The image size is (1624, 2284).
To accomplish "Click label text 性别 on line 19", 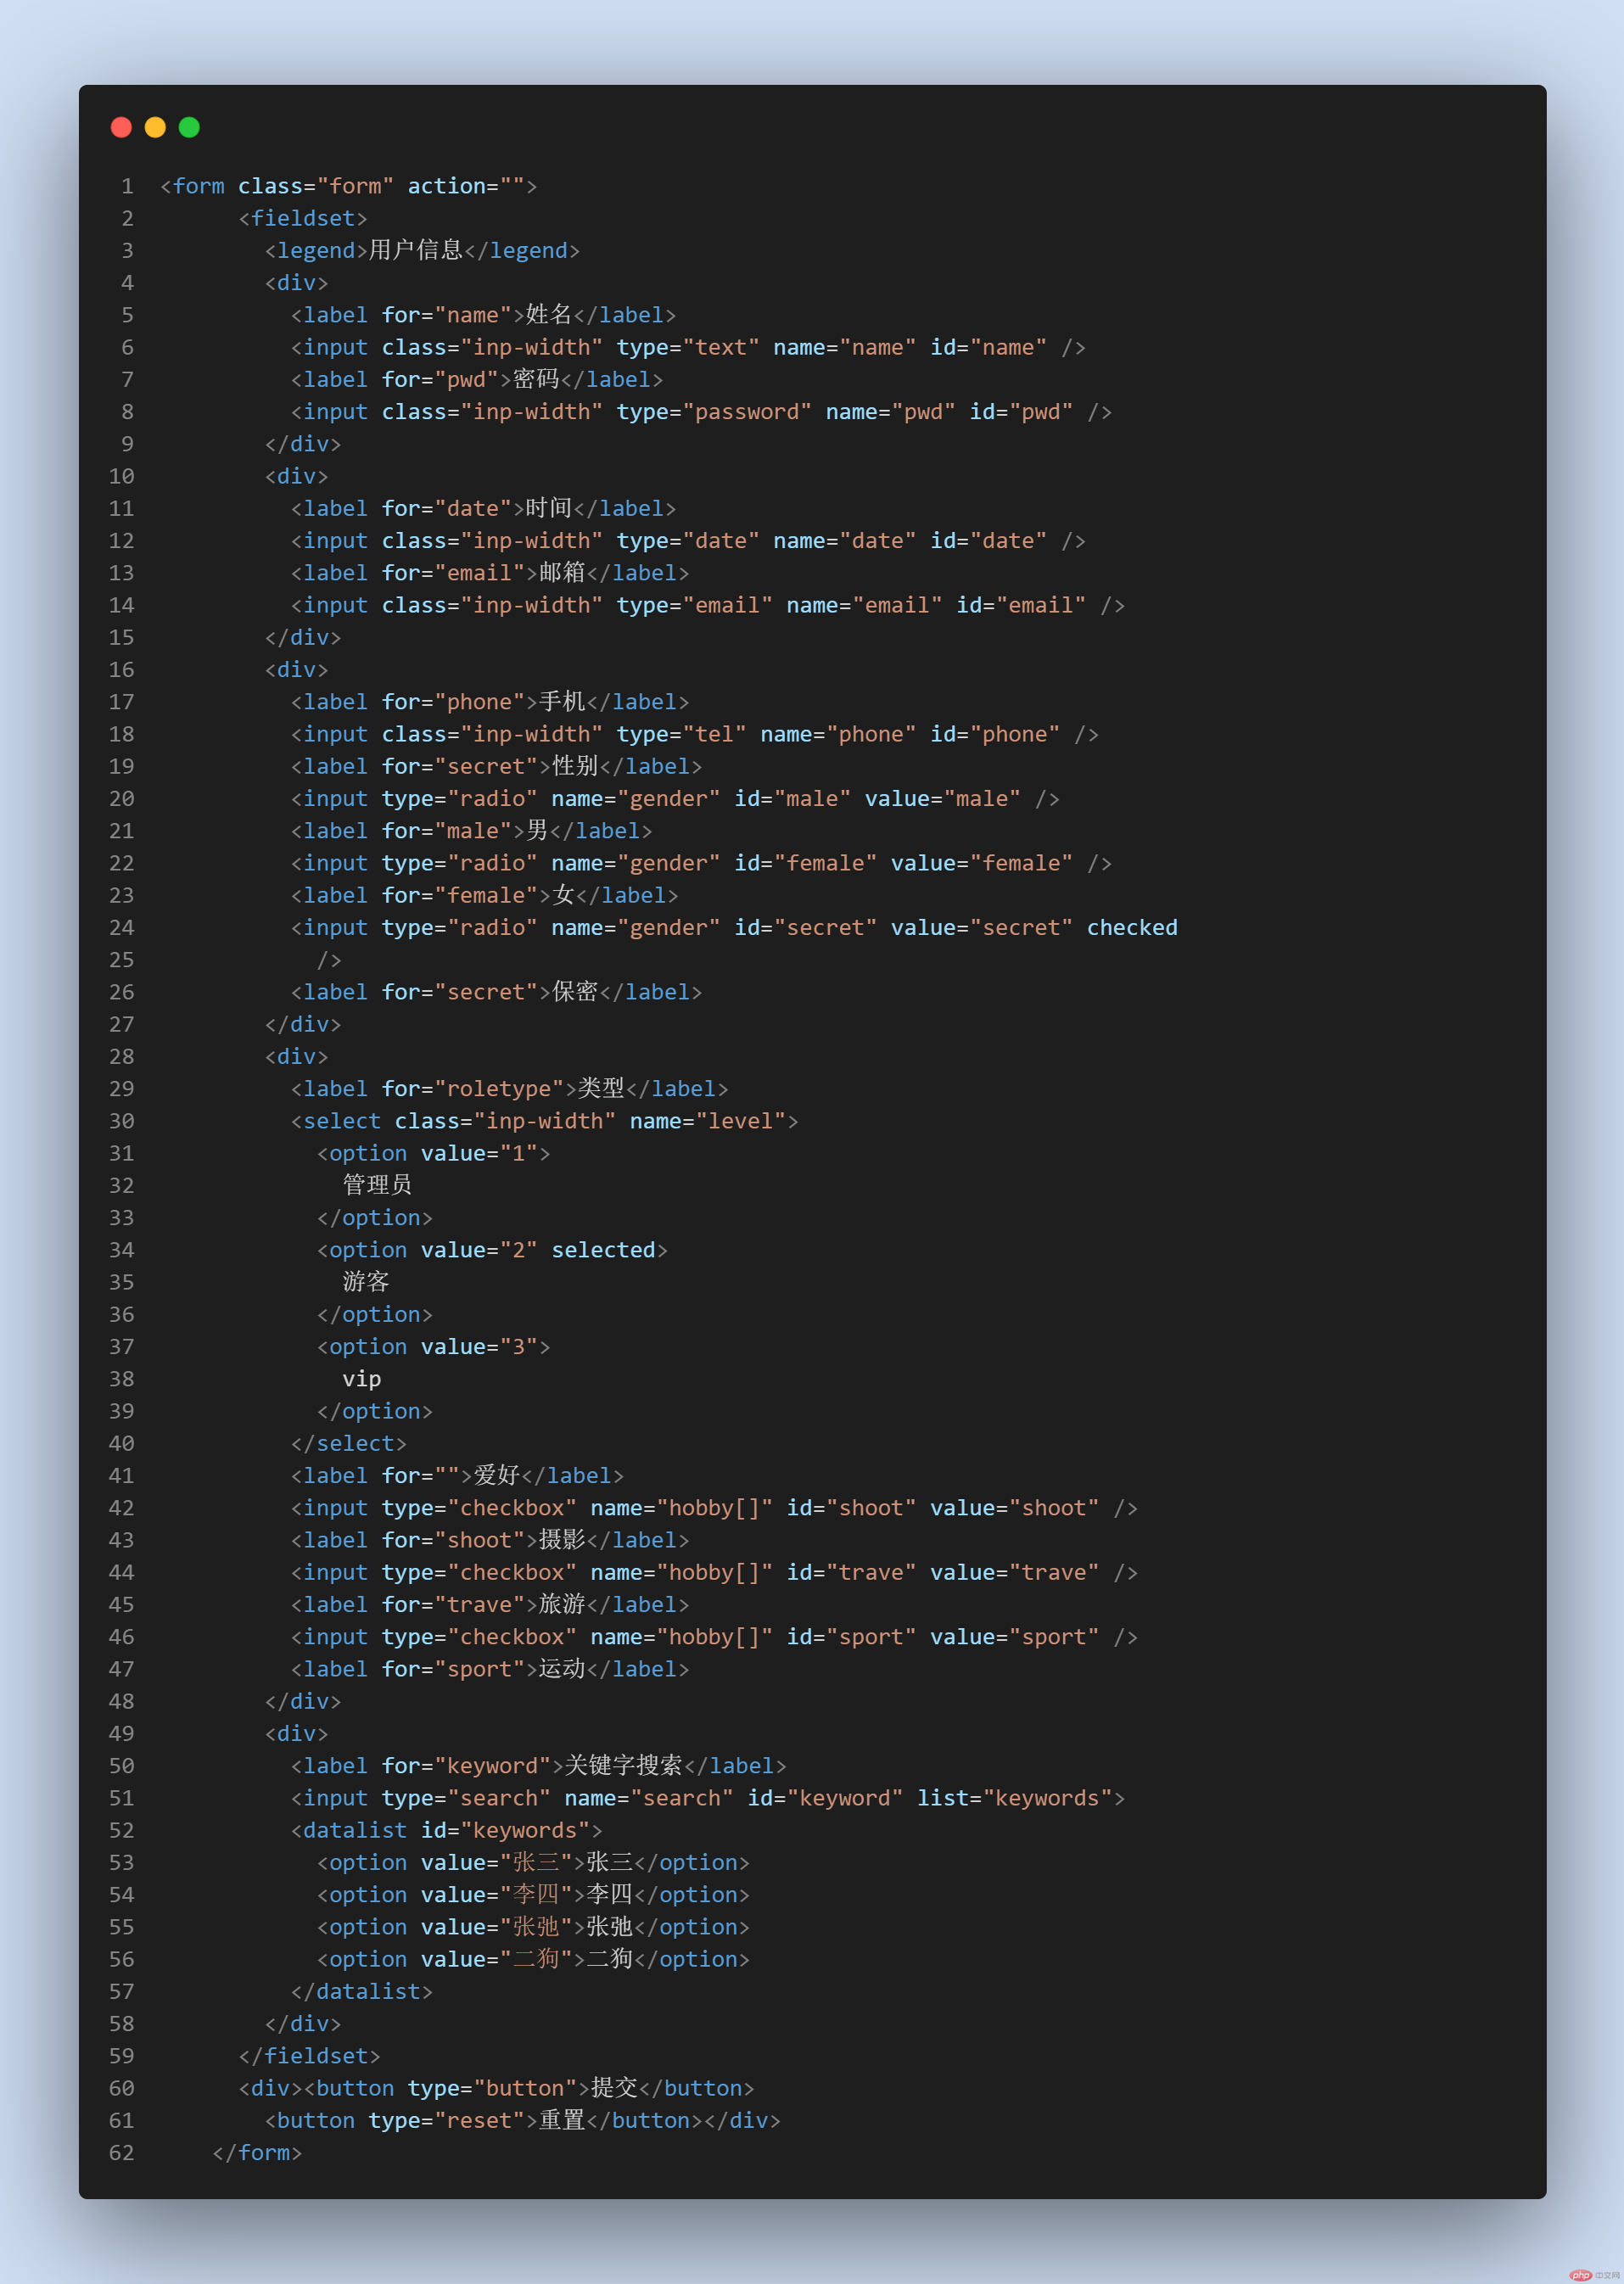I will [575, 766].
